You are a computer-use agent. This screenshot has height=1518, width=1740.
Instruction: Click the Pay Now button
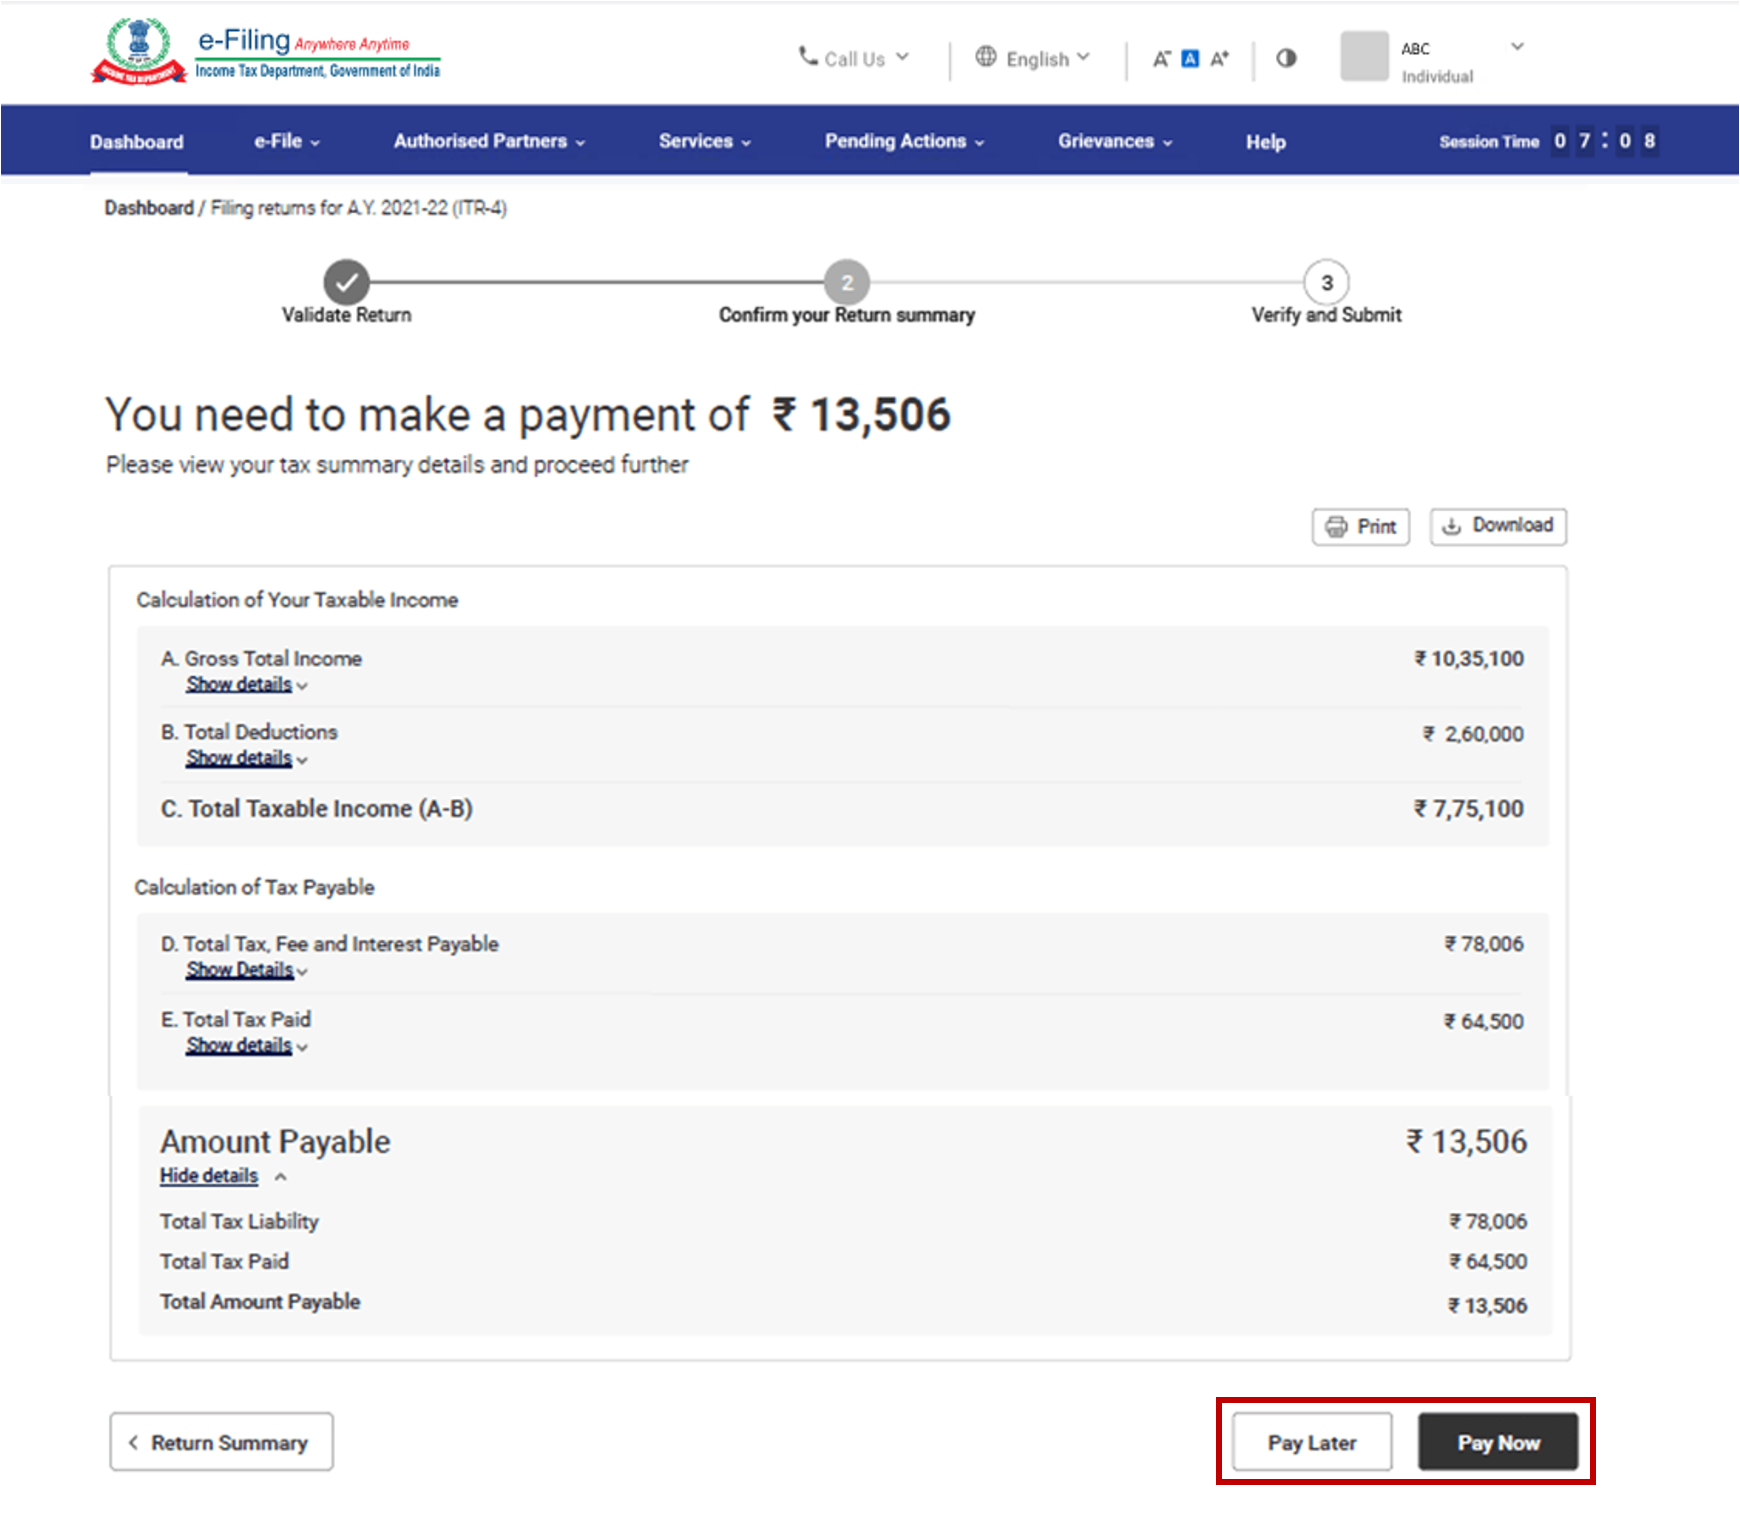pos(1498,1442)
